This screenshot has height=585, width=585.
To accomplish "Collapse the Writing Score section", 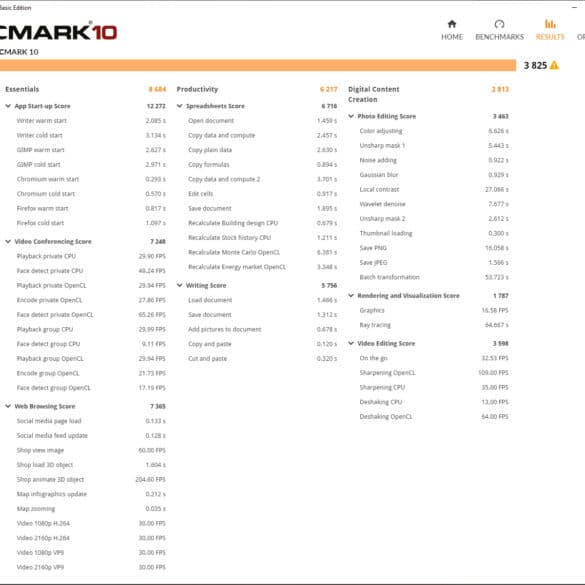I will coord(179,285).
